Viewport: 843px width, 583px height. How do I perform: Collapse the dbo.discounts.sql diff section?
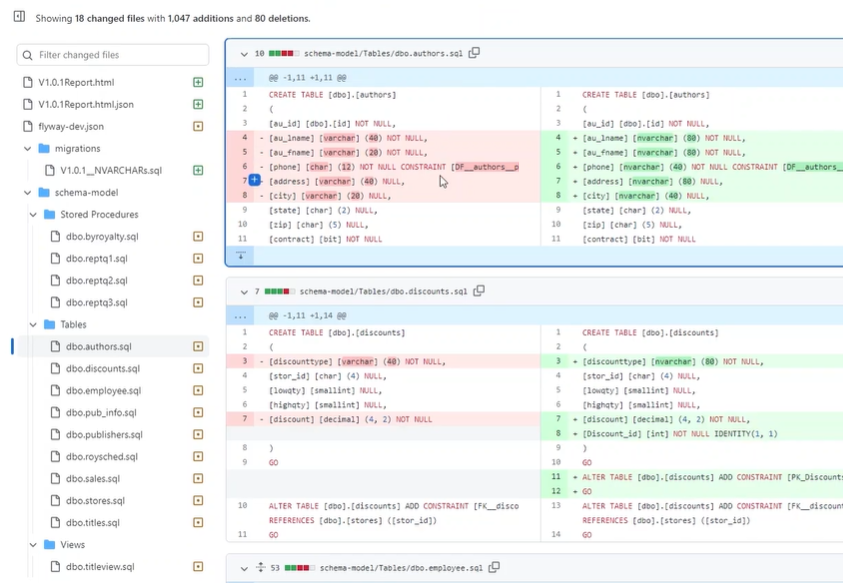[x=244, y=292]
